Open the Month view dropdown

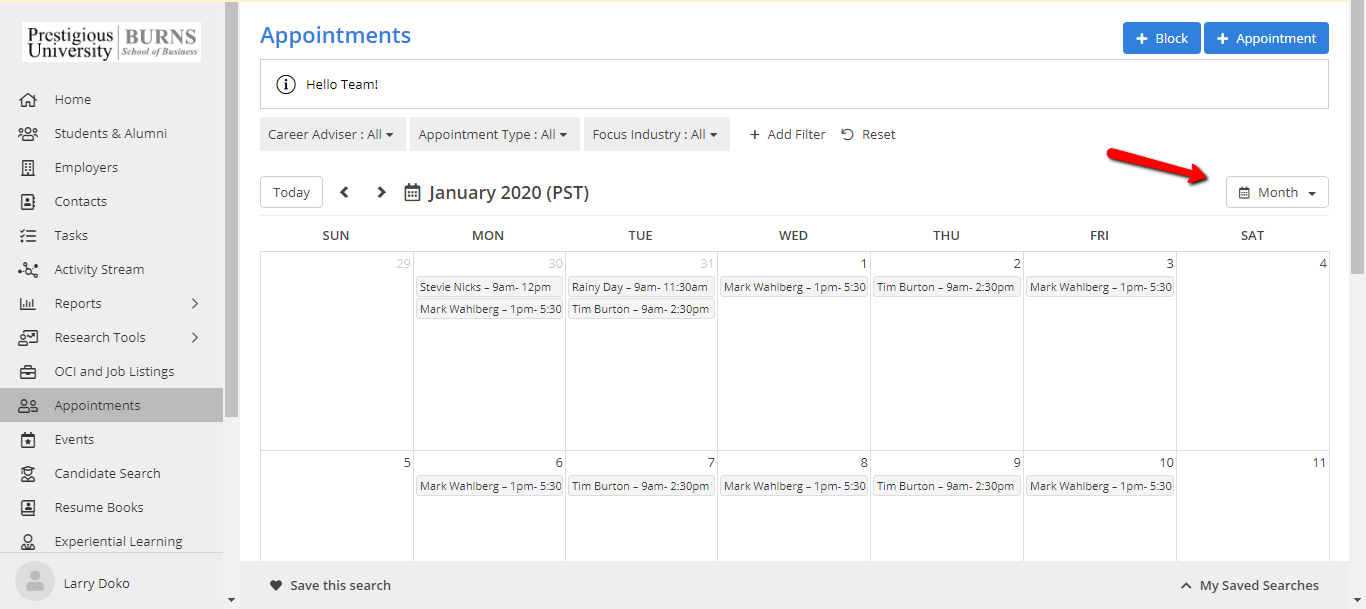tap(1277, 192)
